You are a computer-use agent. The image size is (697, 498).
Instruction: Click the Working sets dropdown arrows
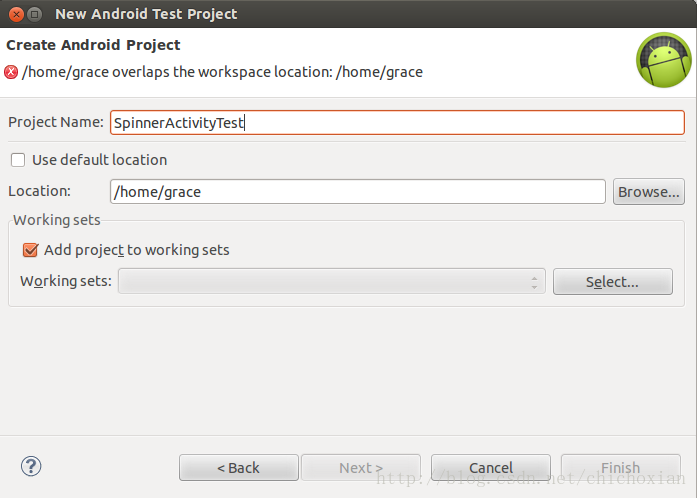534,282
